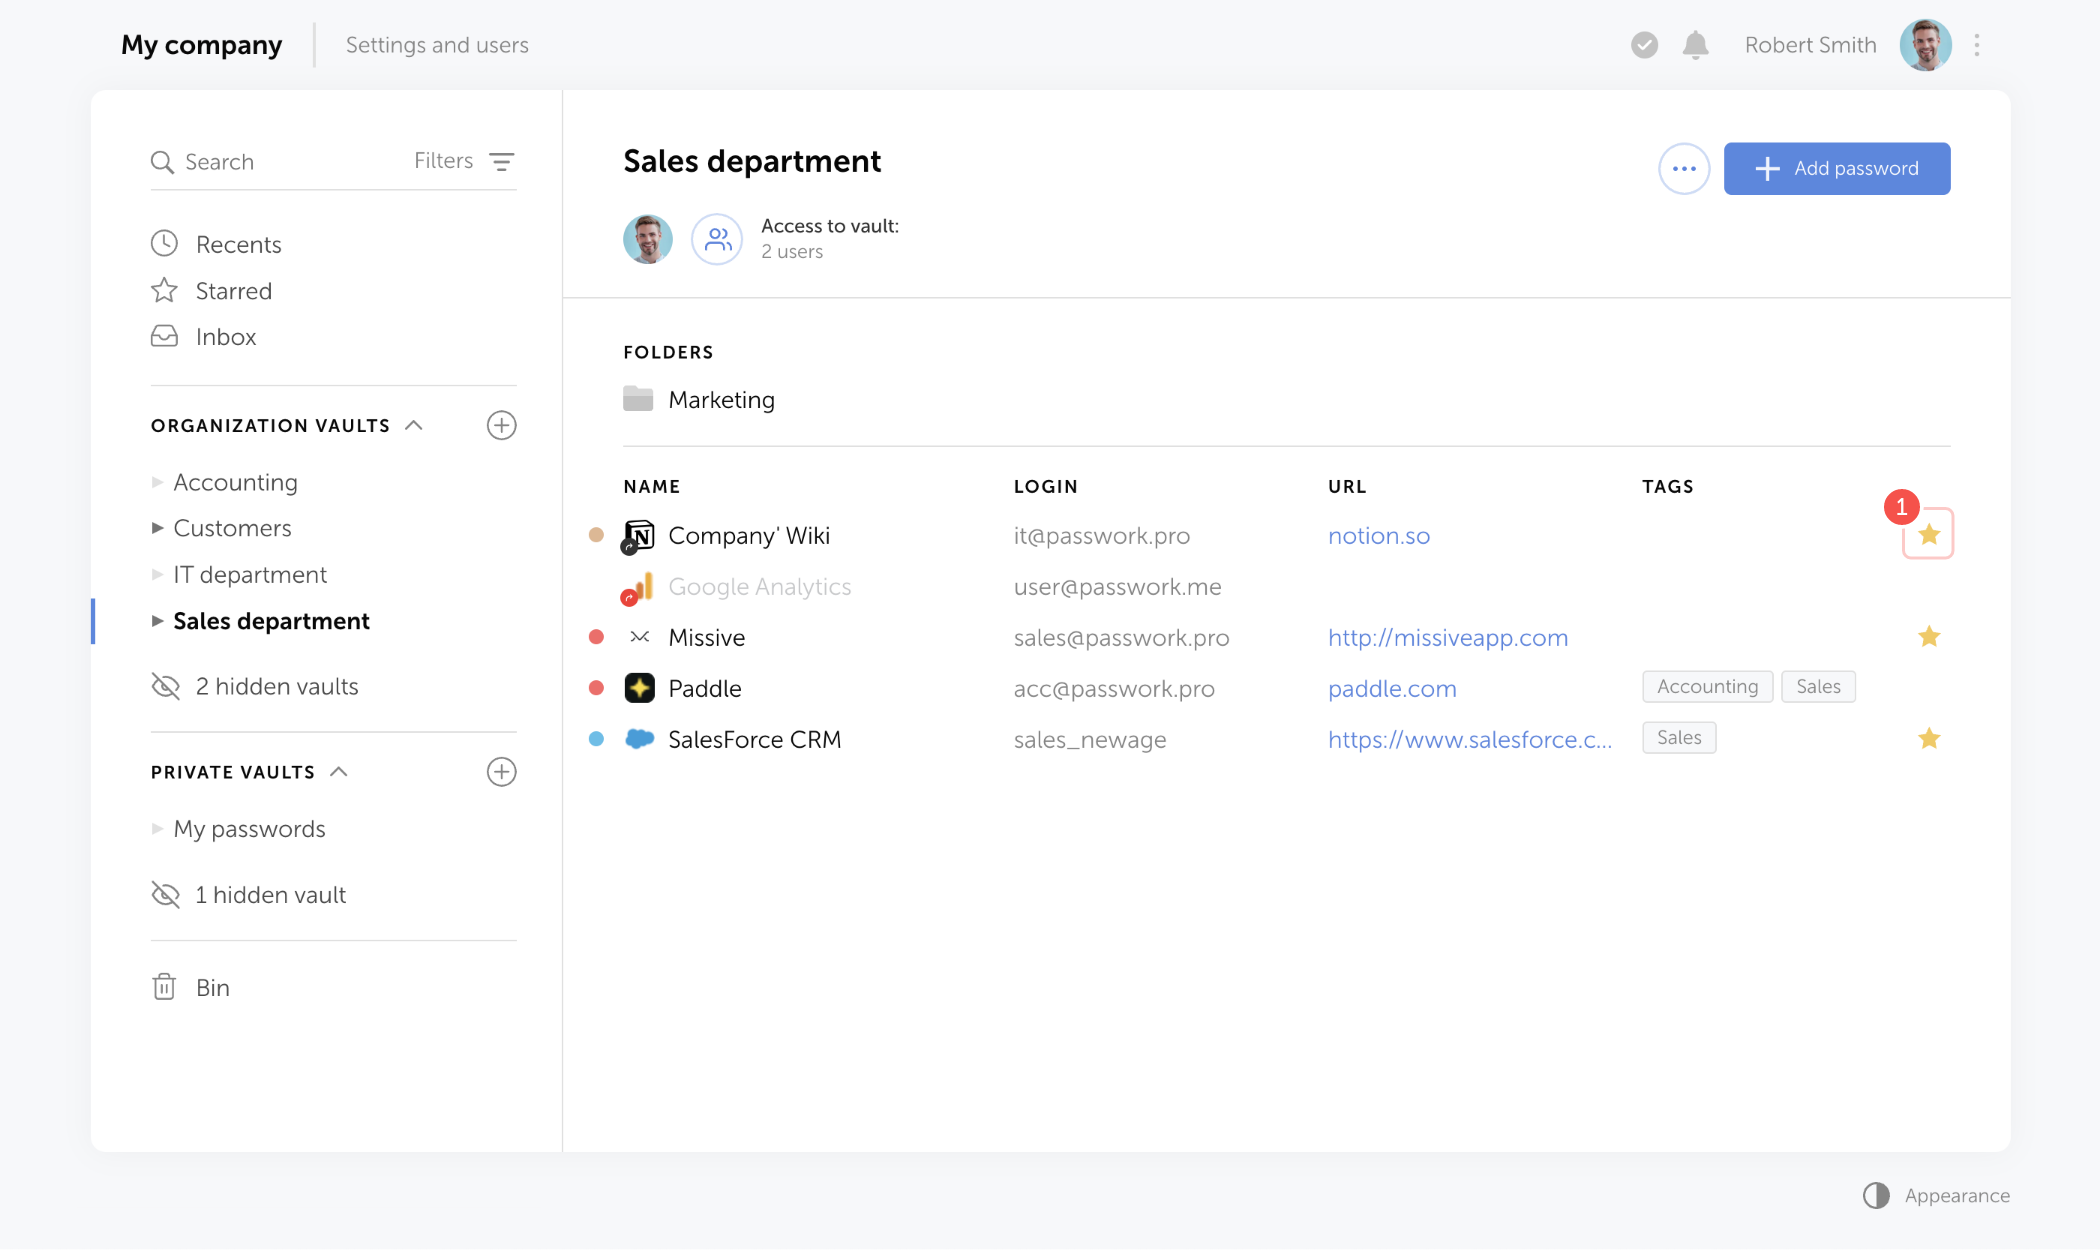The image size is (2100, 1250).
Task: Expand the Customers vault arrow
Action: click(157, 528)
